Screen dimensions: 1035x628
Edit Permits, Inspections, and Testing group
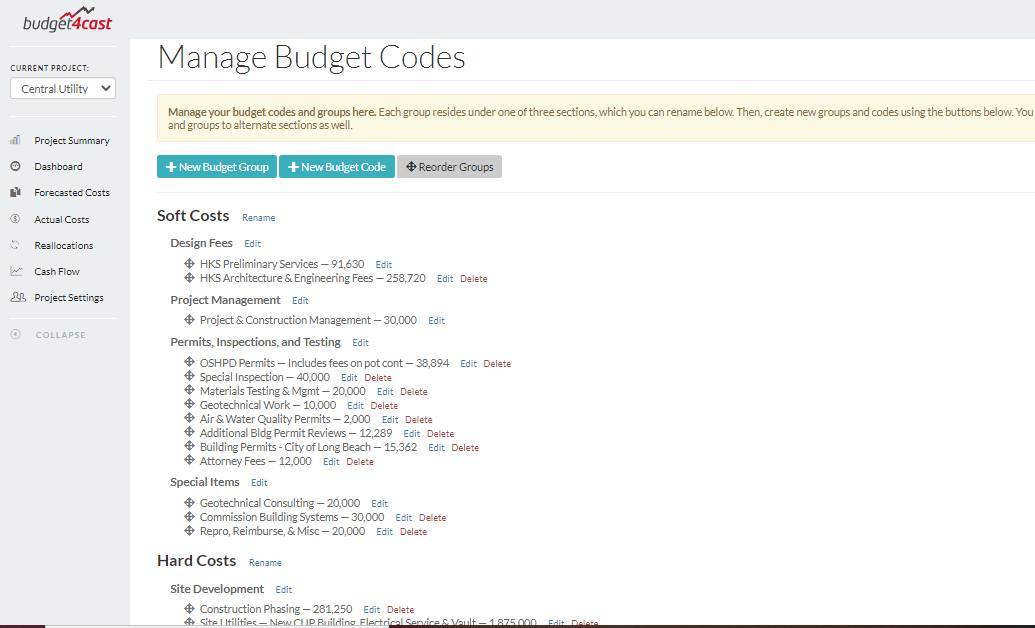pyautogui.click(x=360, y=343)
